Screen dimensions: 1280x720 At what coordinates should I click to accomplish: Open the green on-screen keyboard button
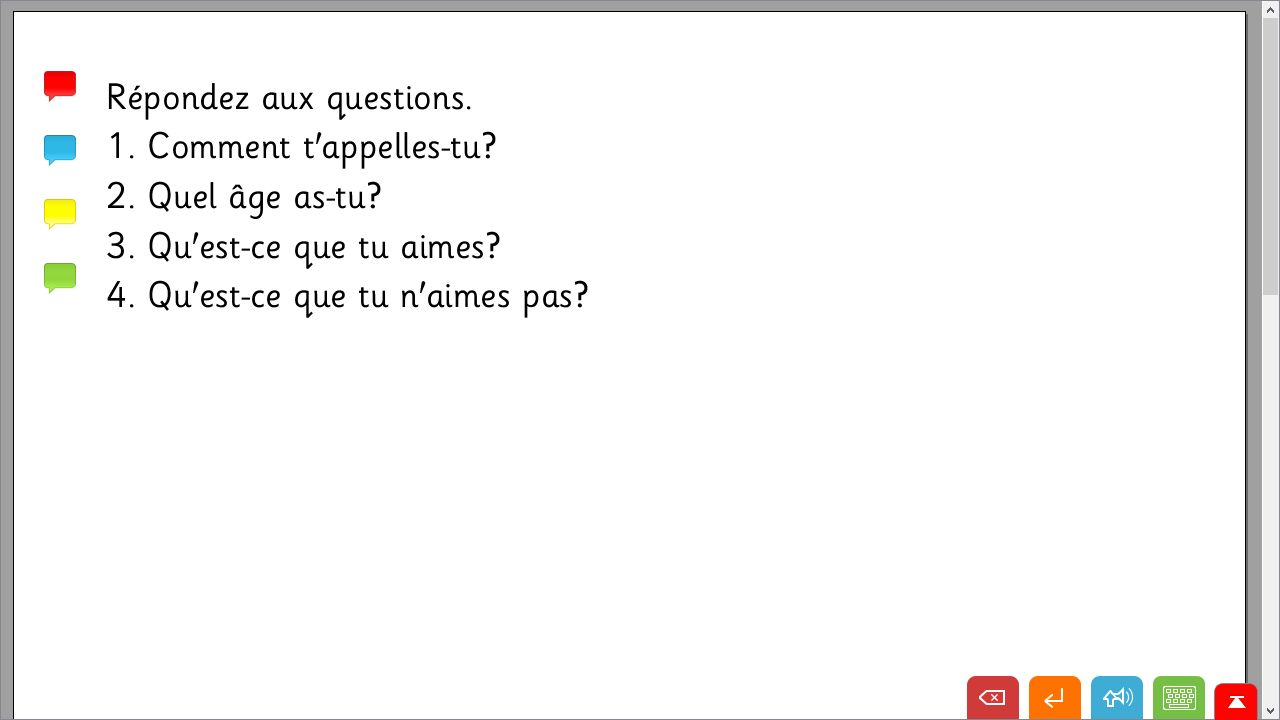click(1179, 698)
